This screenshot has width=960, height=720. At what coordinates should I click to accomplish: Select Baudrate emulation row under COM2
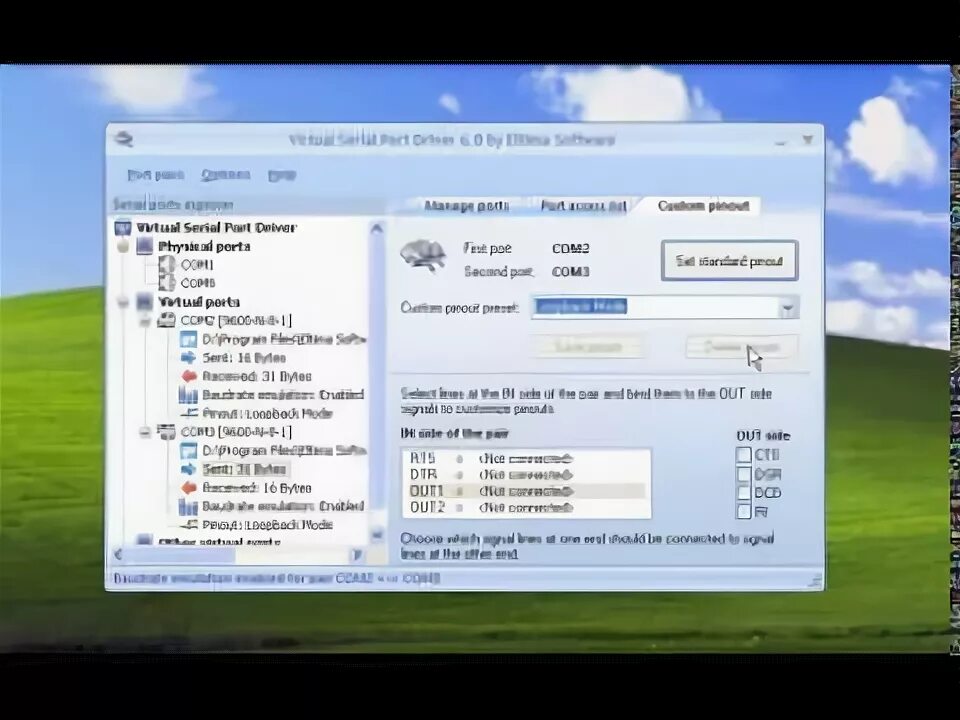[283, 395]
